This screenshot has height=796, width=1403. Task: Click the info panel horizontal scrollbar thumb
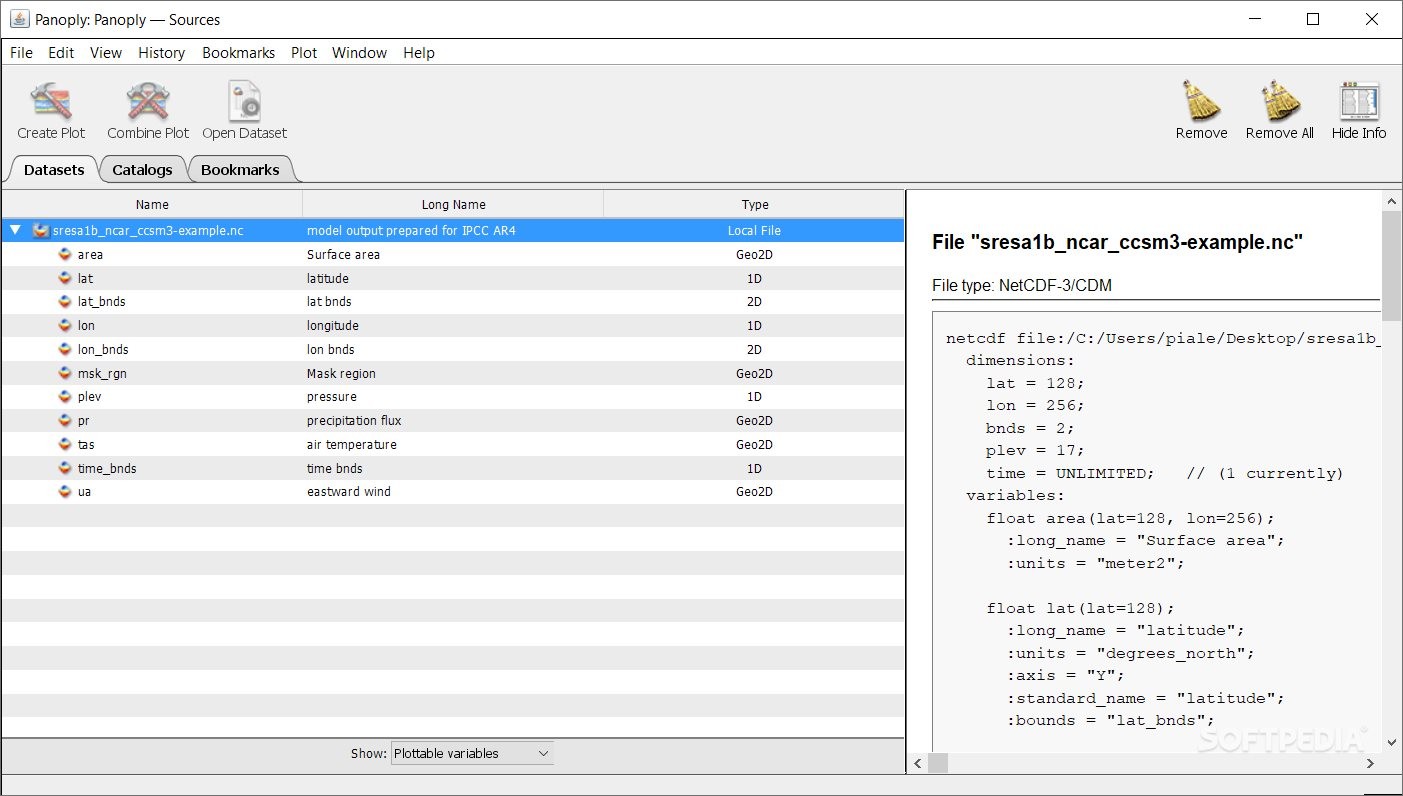937,763
